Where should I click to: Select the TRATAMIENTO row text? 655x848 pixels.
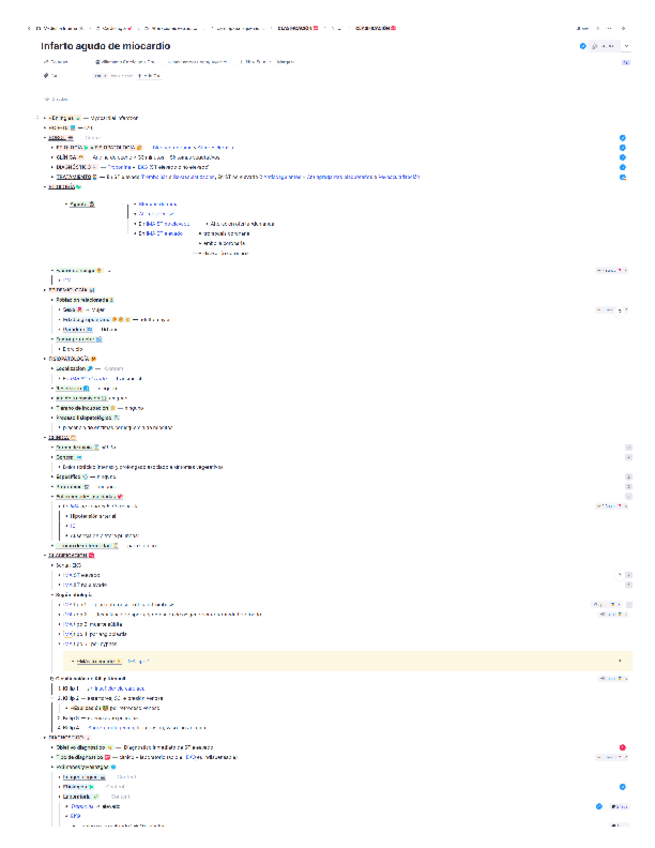click(238, 177)
